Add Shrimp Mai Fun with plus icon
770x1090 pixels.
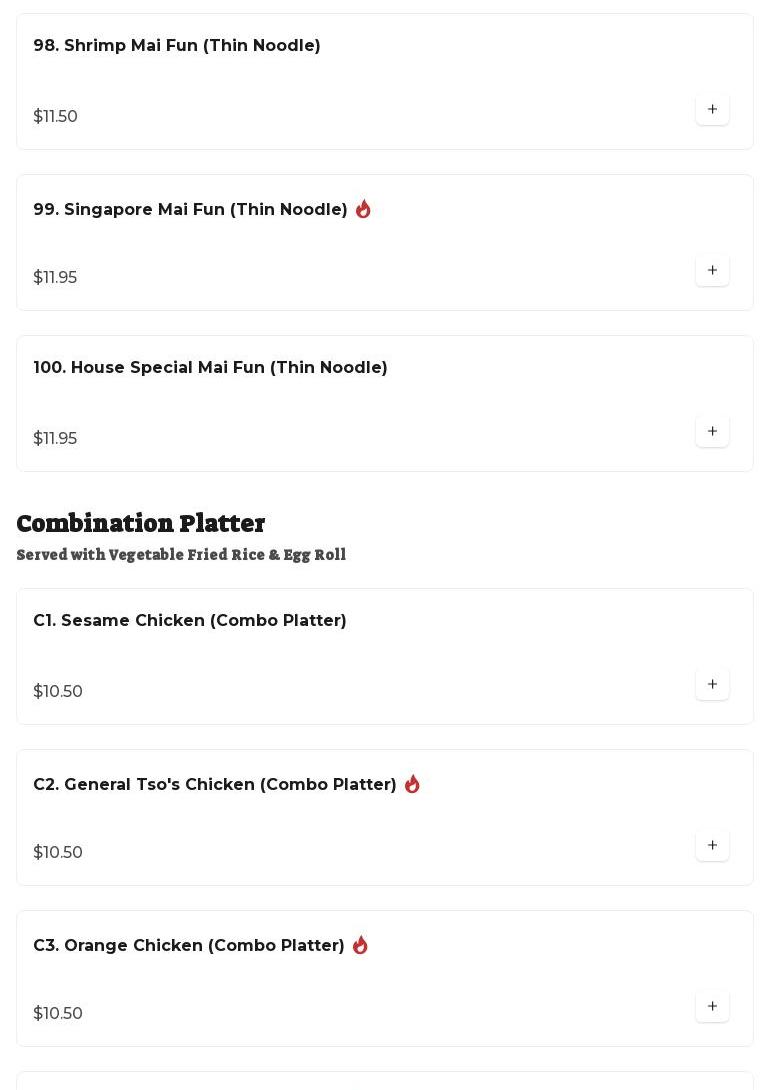(712, 109)
